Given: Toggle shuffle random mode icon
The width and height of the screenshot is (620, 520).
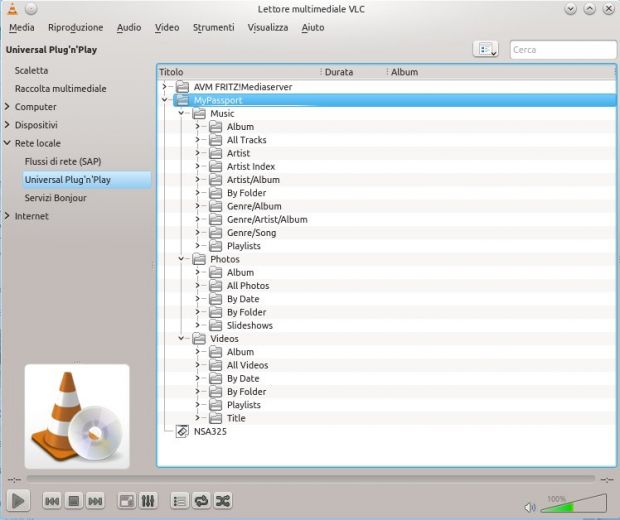Looking at the screenshot, I should (223, 501).
